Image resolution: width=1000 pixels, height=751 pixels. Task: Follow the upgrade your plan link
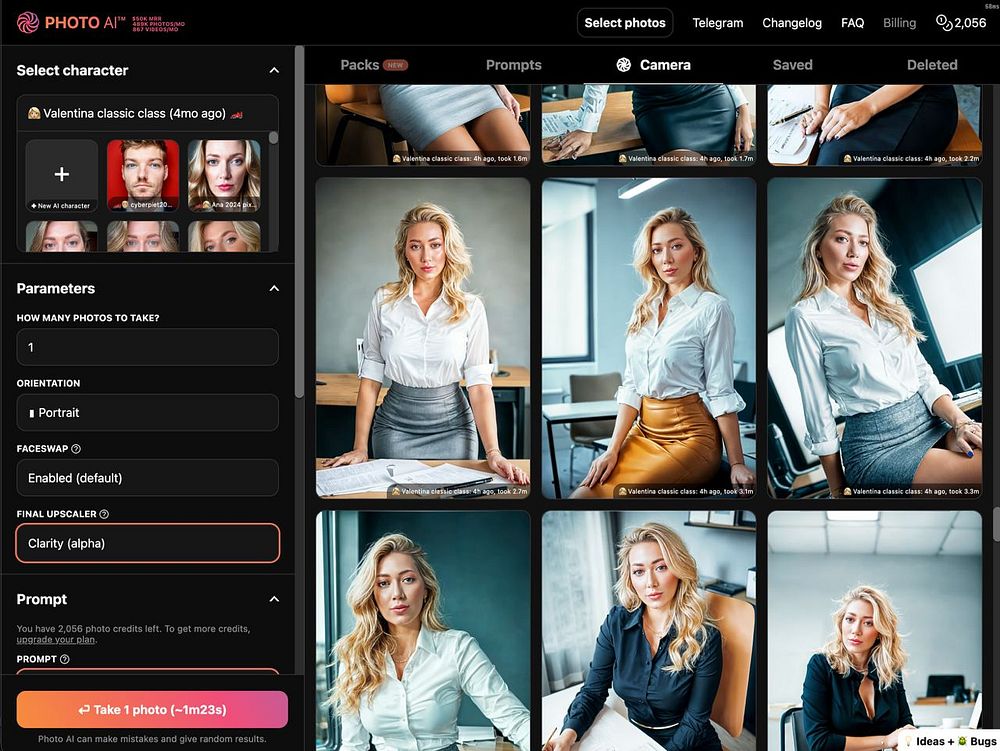(x=56, y=639)
